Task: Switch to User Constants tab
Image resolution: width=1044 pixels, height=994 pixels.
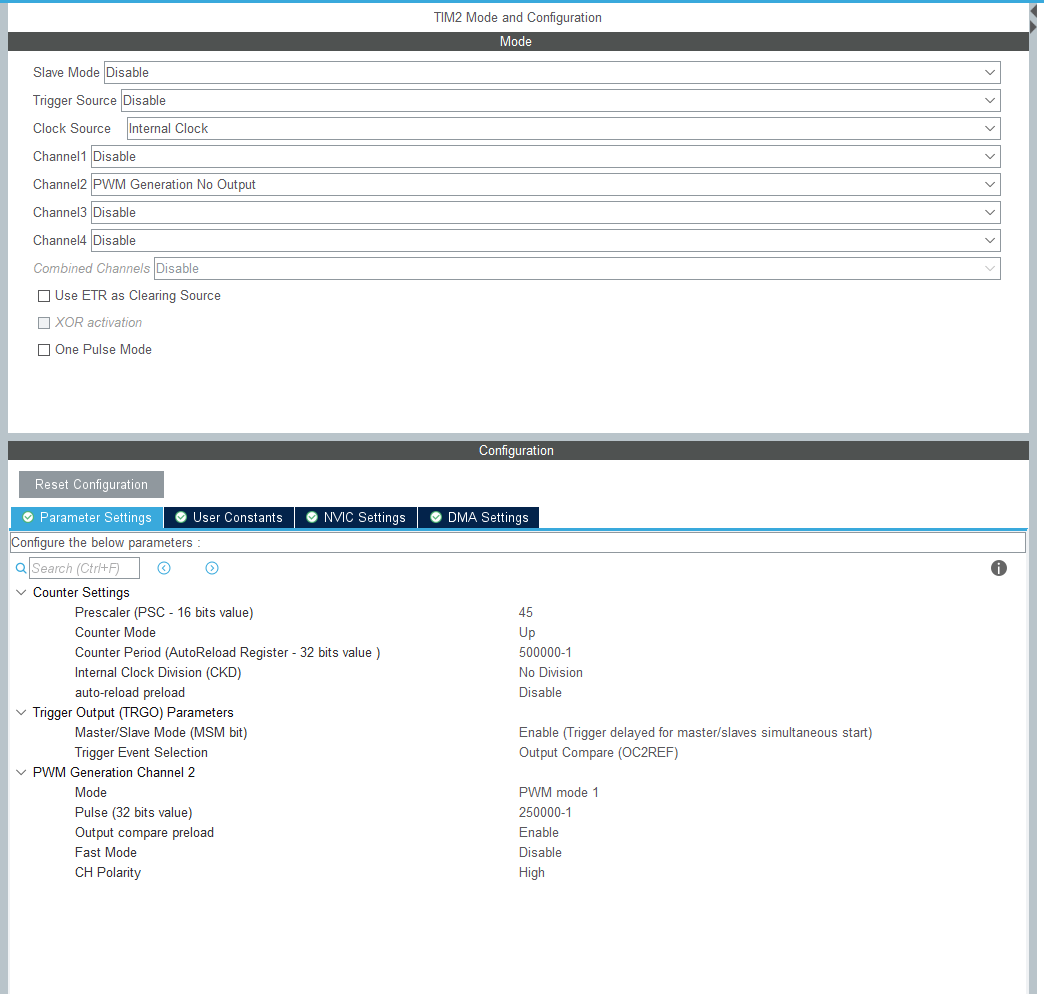Action: pyautogui.click(x=229, y=517)
